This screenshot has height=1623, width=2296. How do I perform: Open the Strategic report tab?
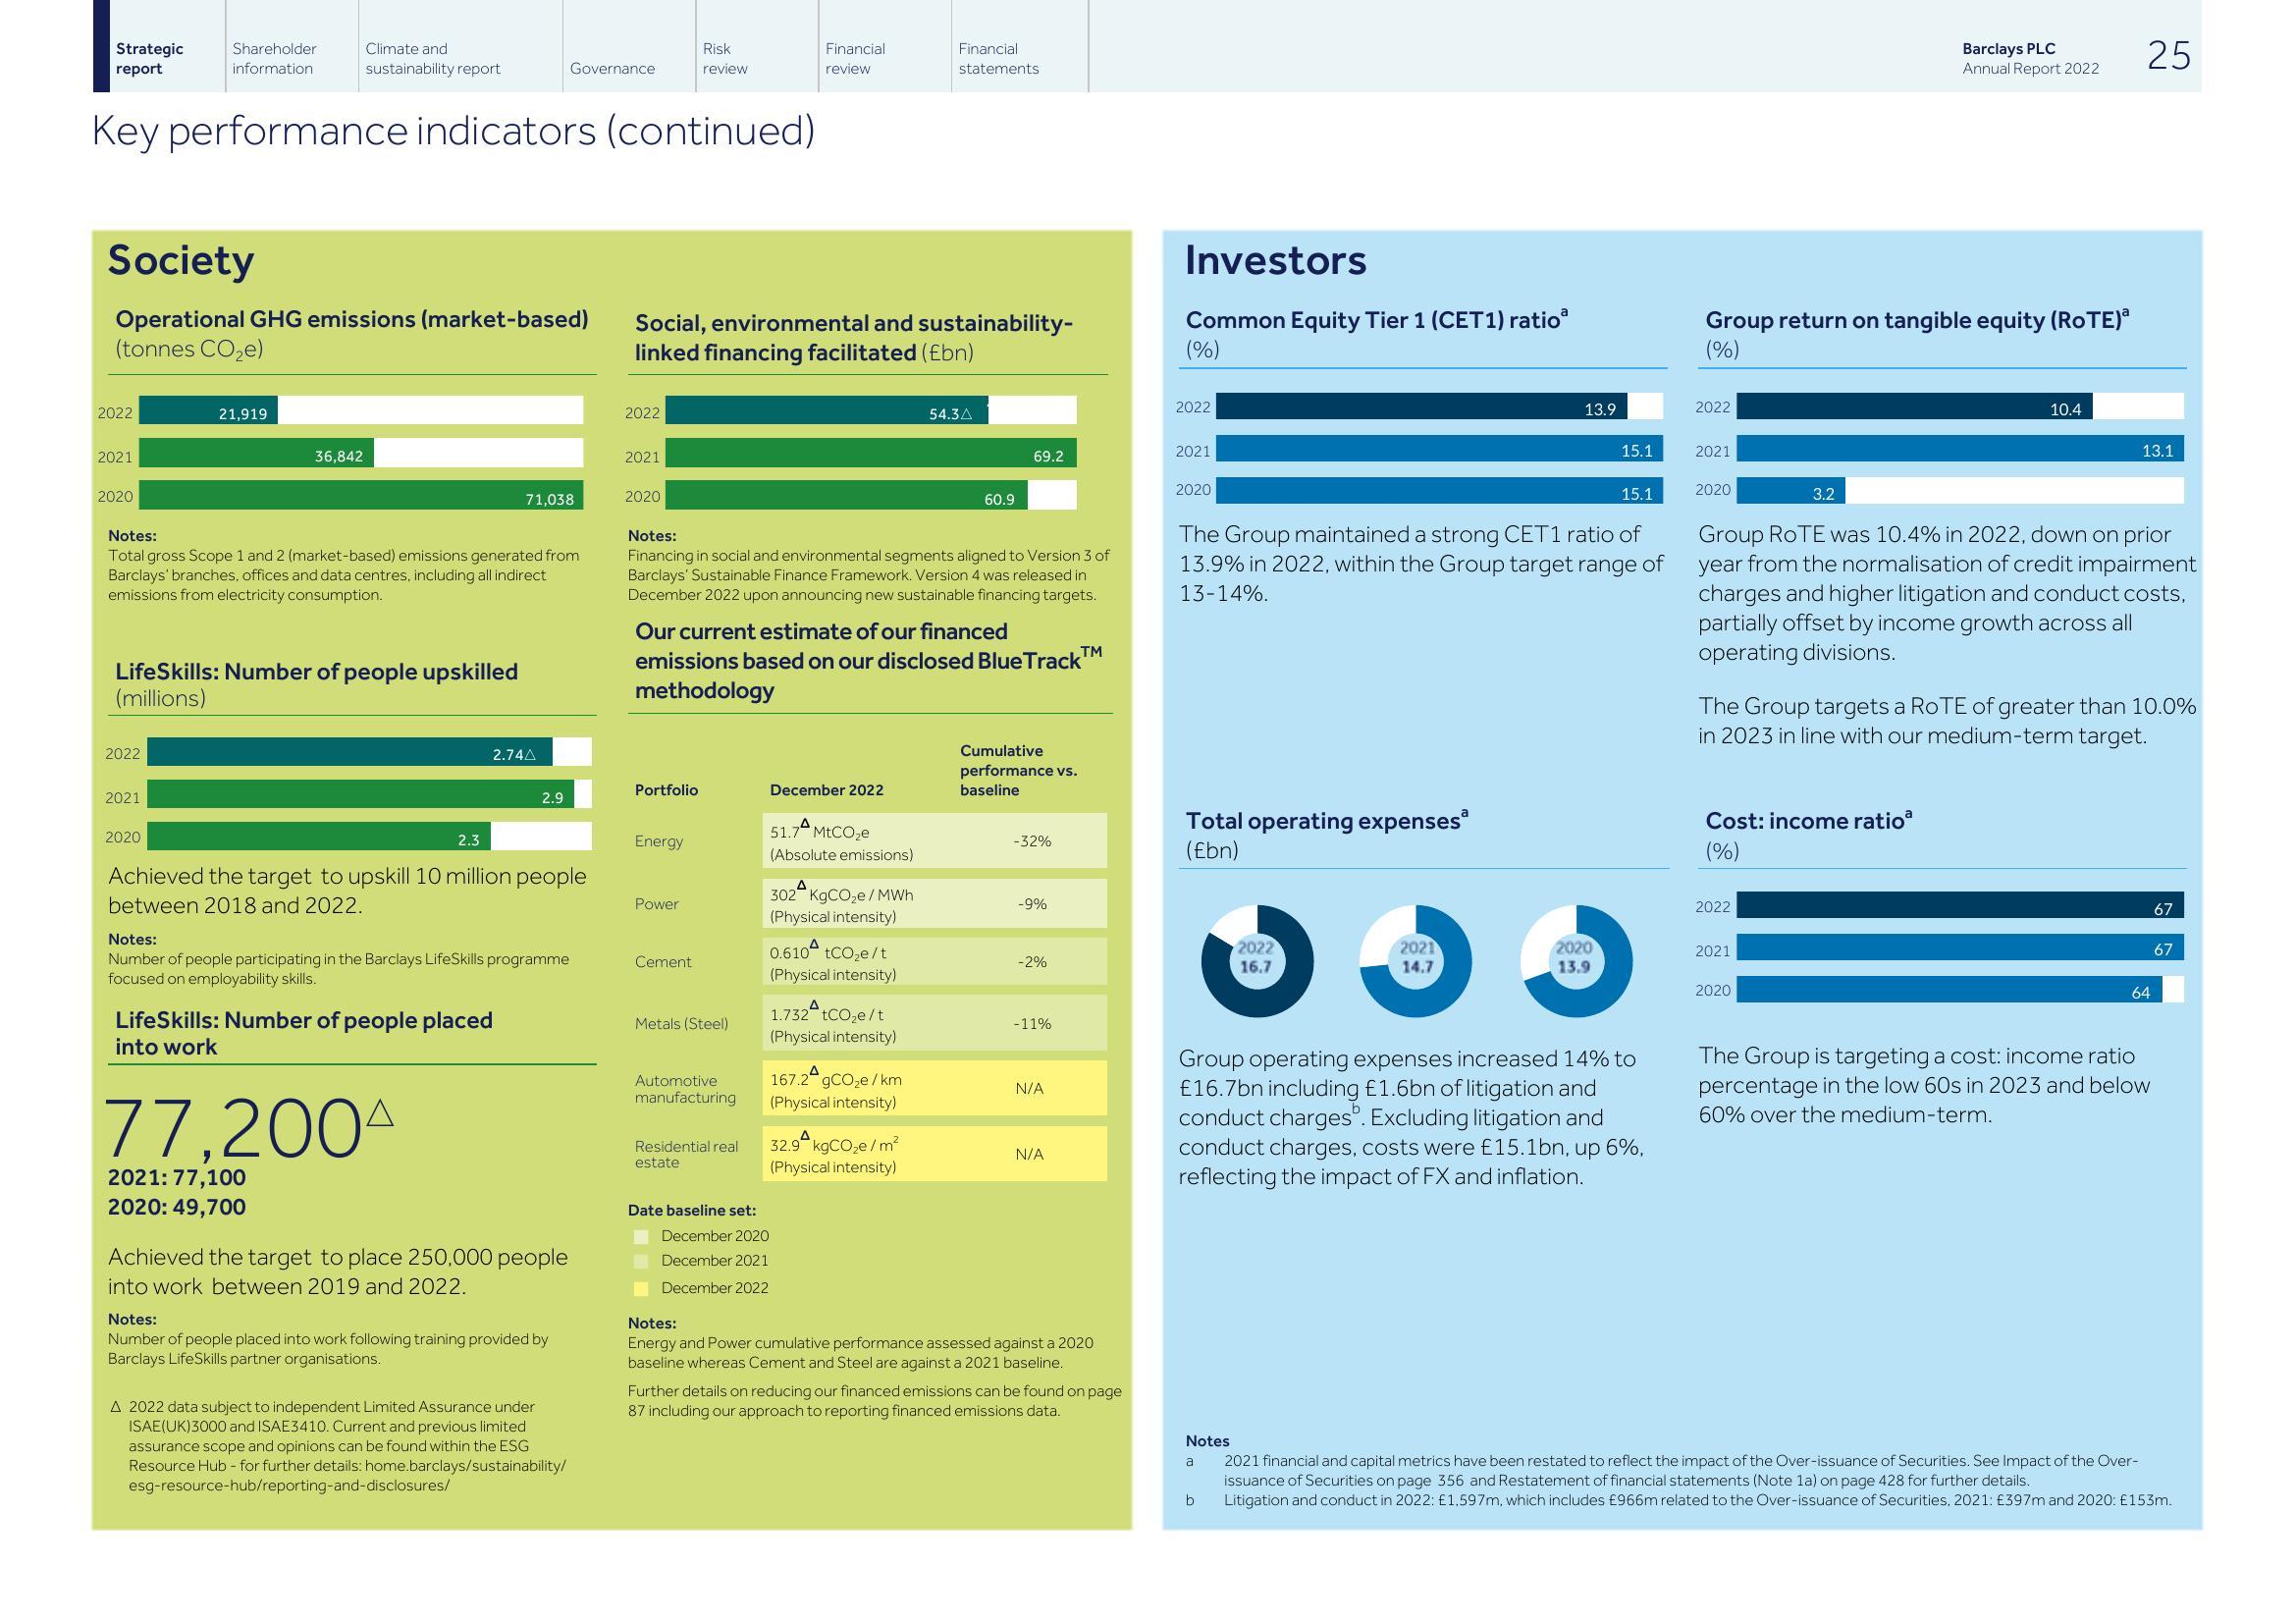(150, 59)
